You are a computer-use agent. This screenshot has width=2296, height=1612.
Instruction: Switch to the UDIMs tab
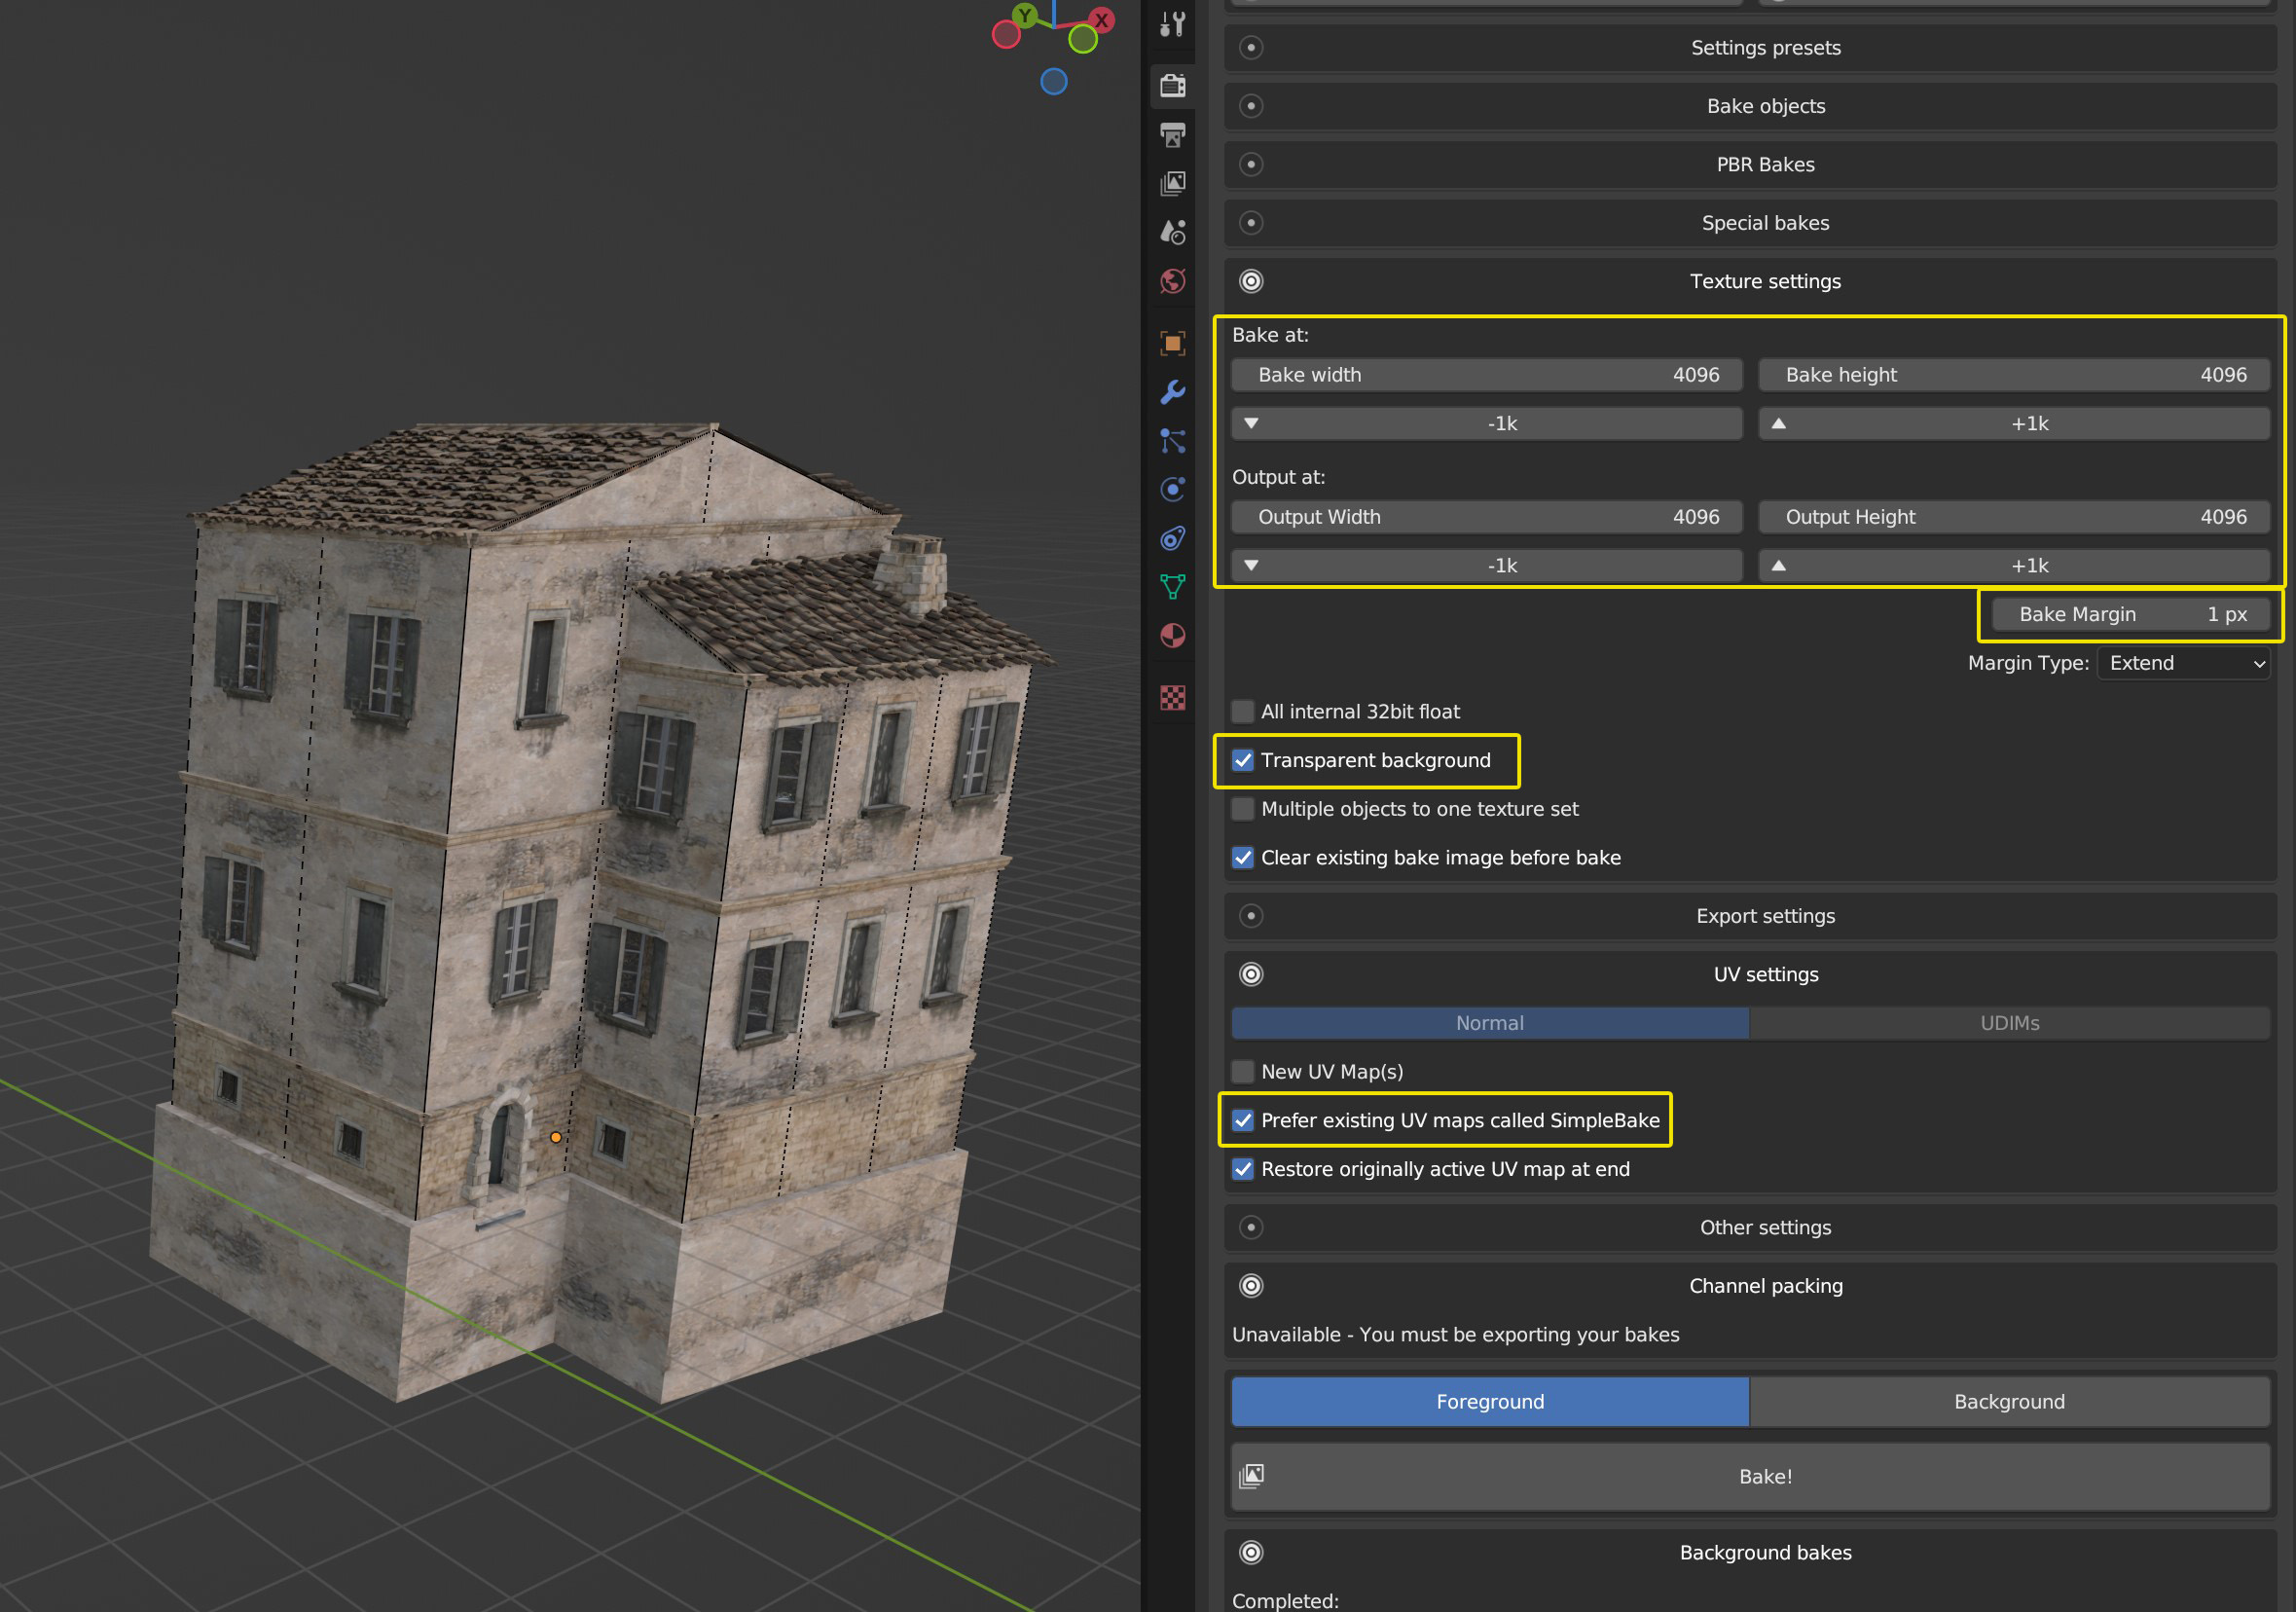pos(2009,1023)
